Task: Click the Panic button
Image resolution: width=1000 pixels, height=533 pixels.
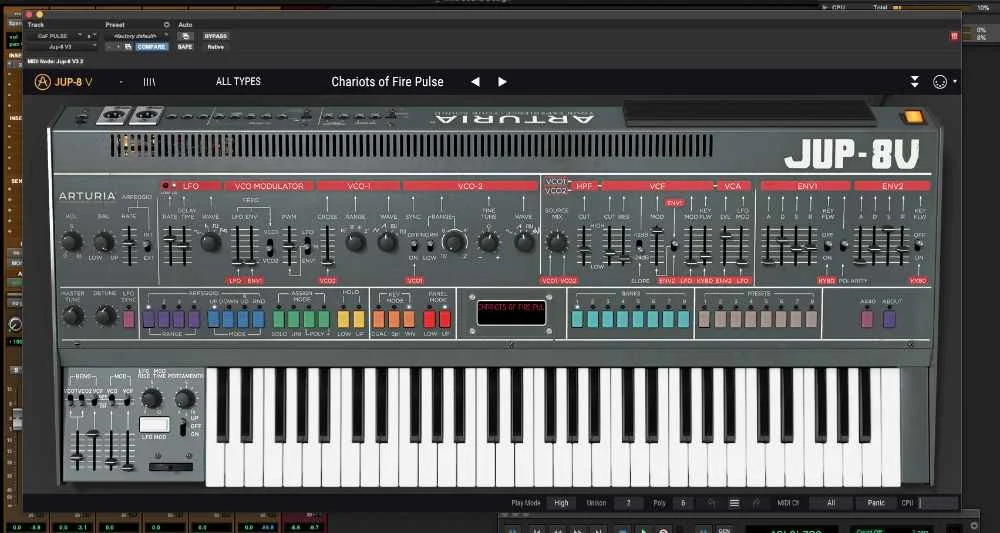Action: pyautogui.click(x=876, y=503)
